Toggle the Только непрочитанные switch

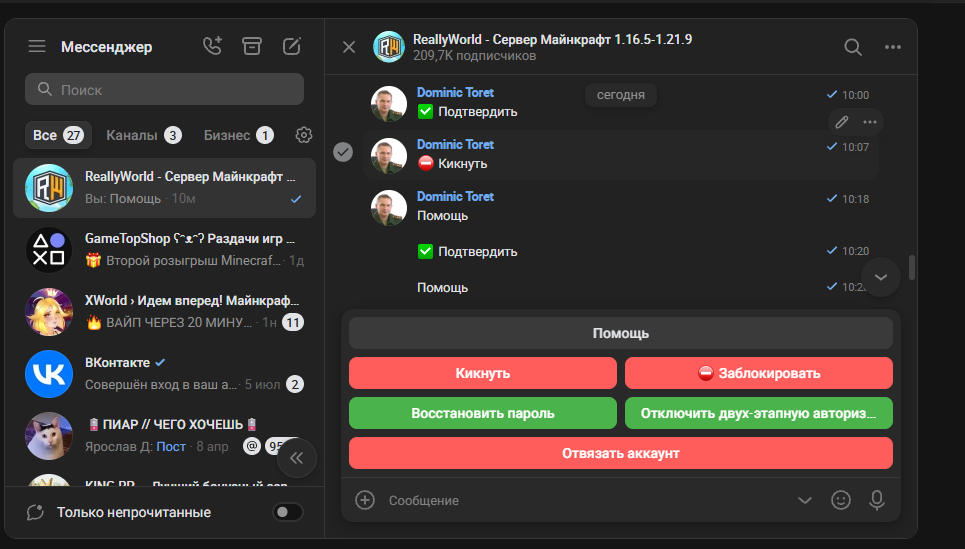coord(287,511)
